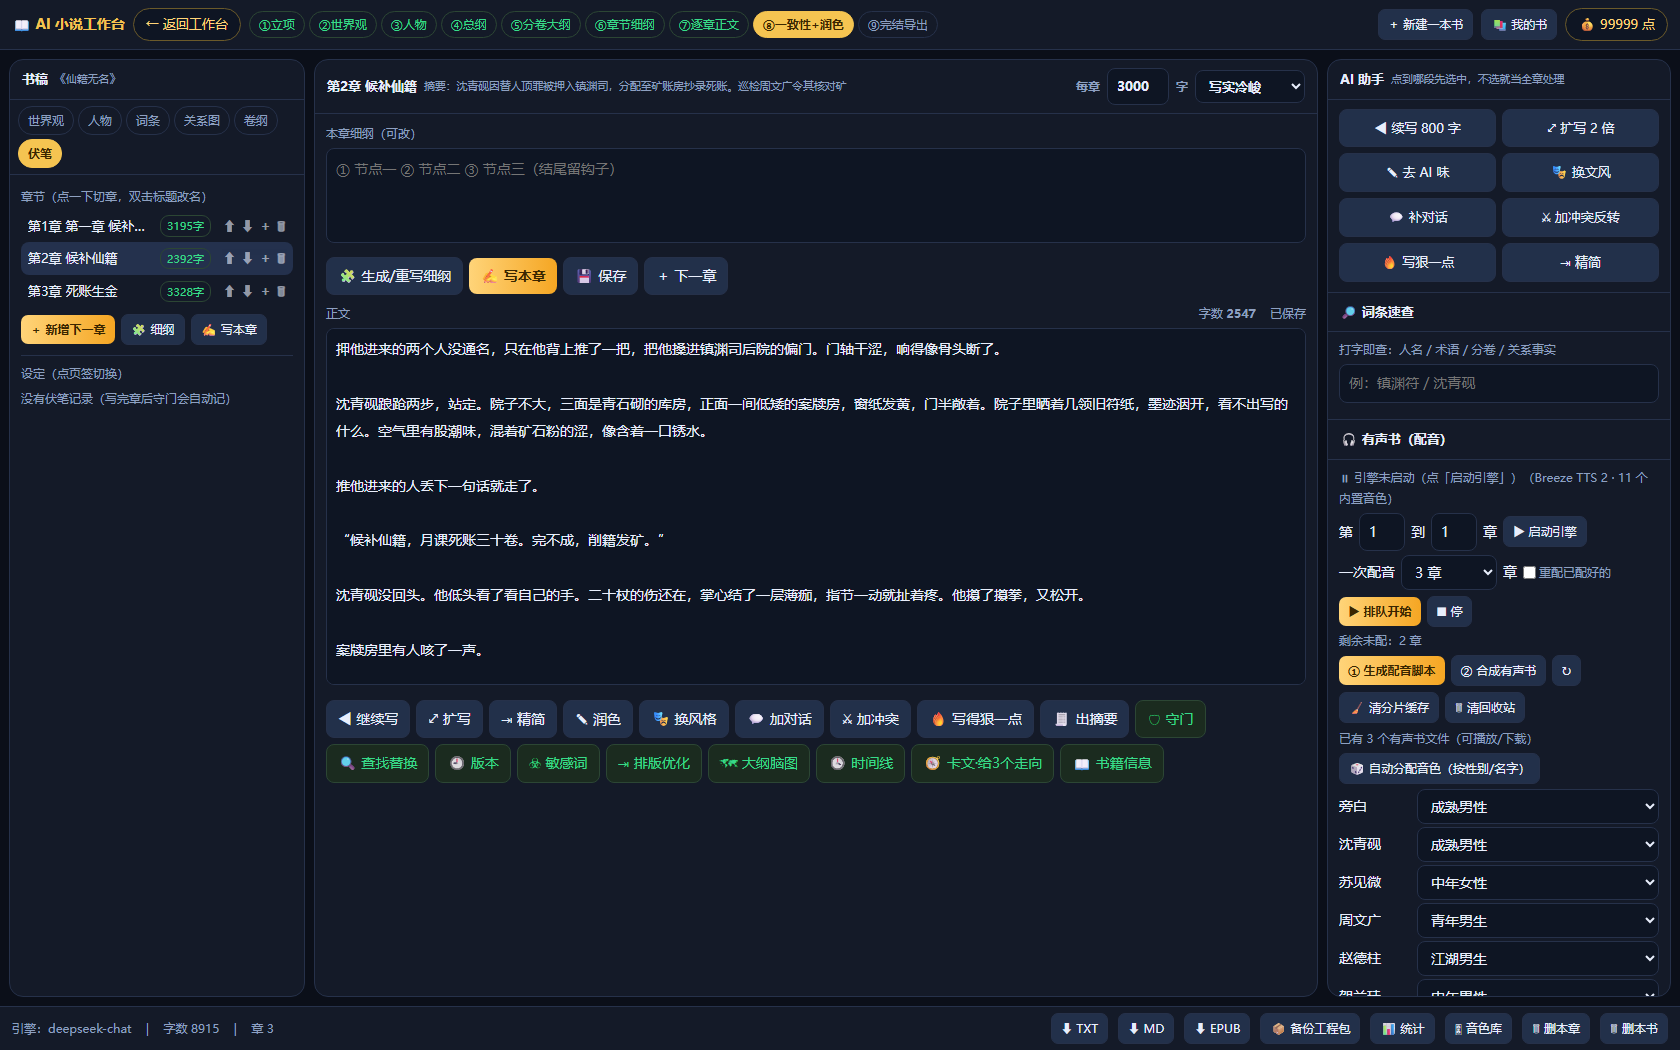Open the 时间线 timeline tool

(x=861, y=763)
